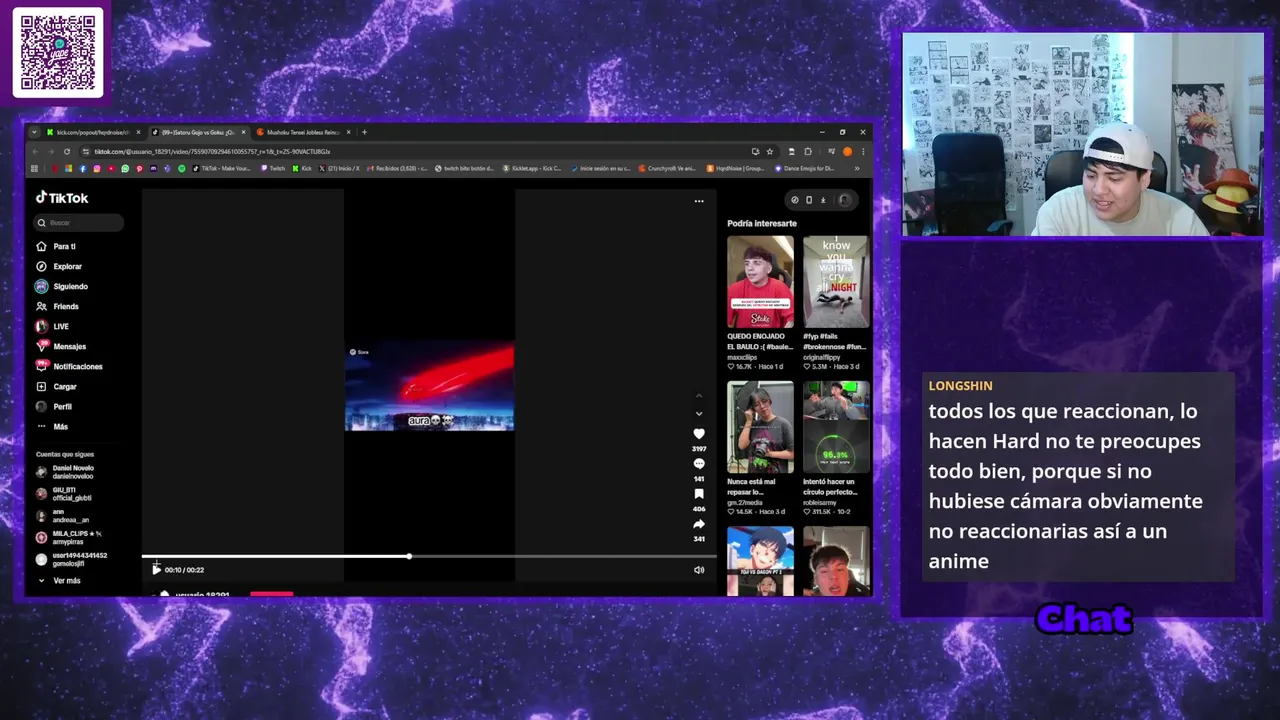Viewport: 1280px width, 720px height.
Task: Open the #fyp #fails video thumbnail
Action: point(836,282)
